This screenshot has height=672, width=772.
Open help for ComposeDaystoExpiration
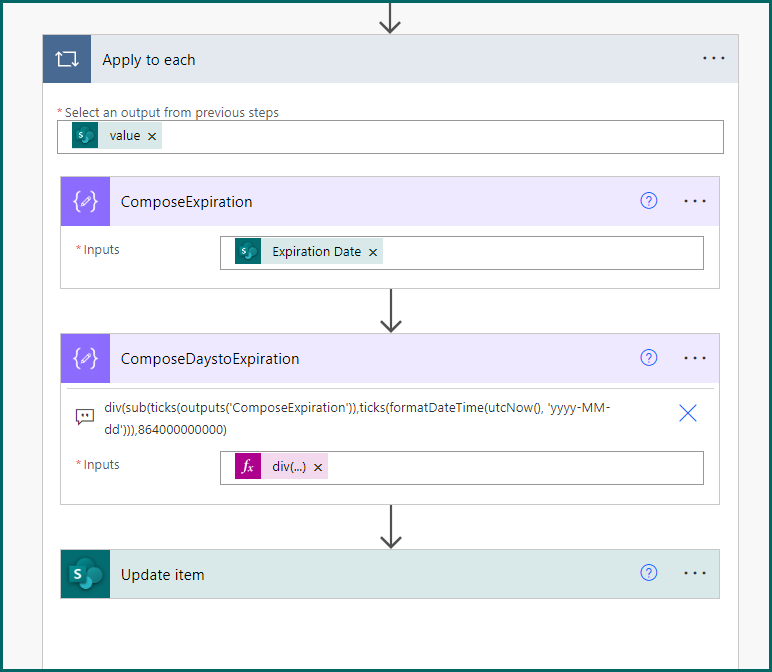(648, 357)
